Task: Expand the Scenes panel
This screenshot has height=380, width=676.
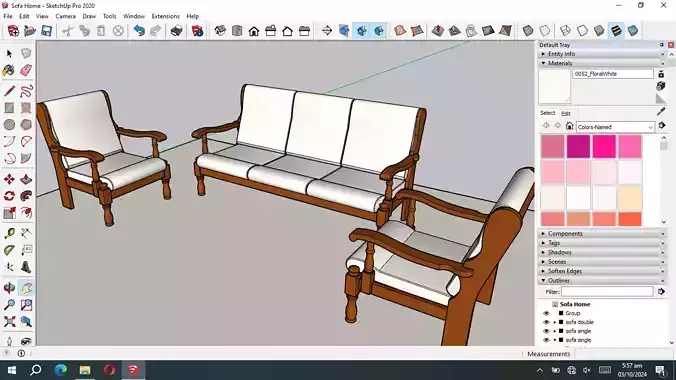Action: (x=602, y=262)
